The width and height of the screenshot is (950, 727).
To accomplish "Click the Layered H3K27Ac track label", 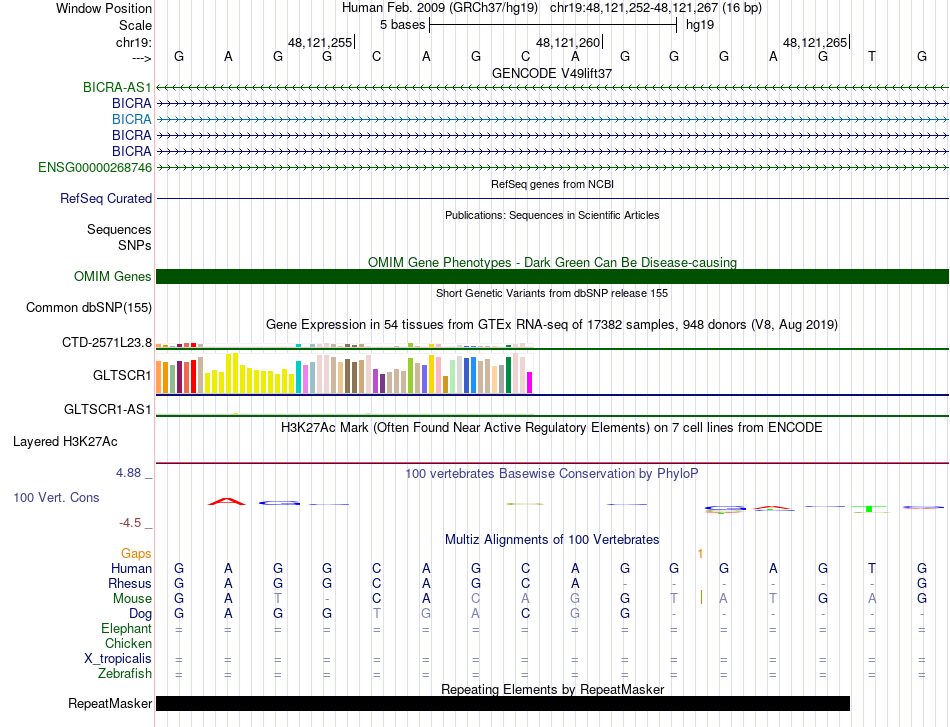I will tap(65, 442).
